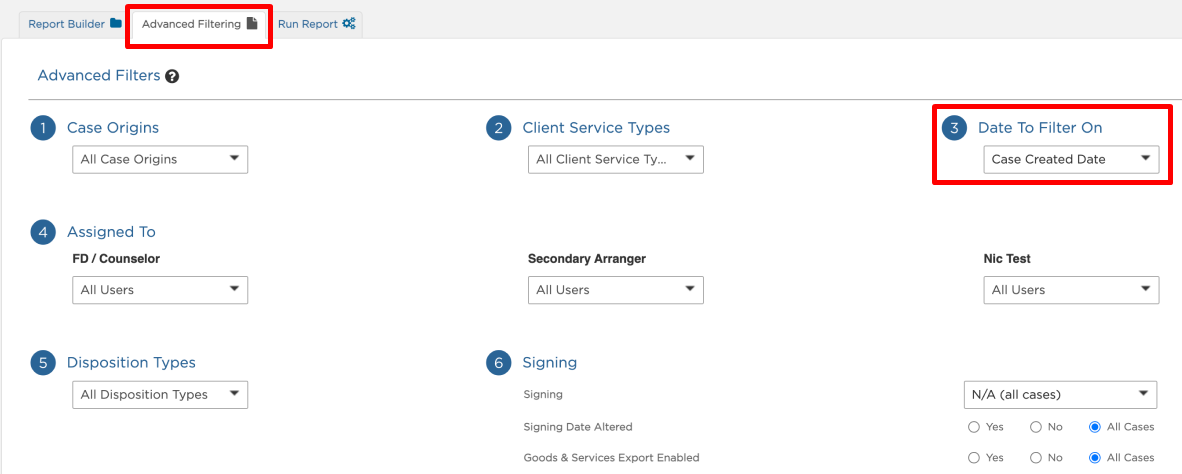Click the Assigned To section title
Viewport: 1182px width, 474px height.
tap(112, 232)
